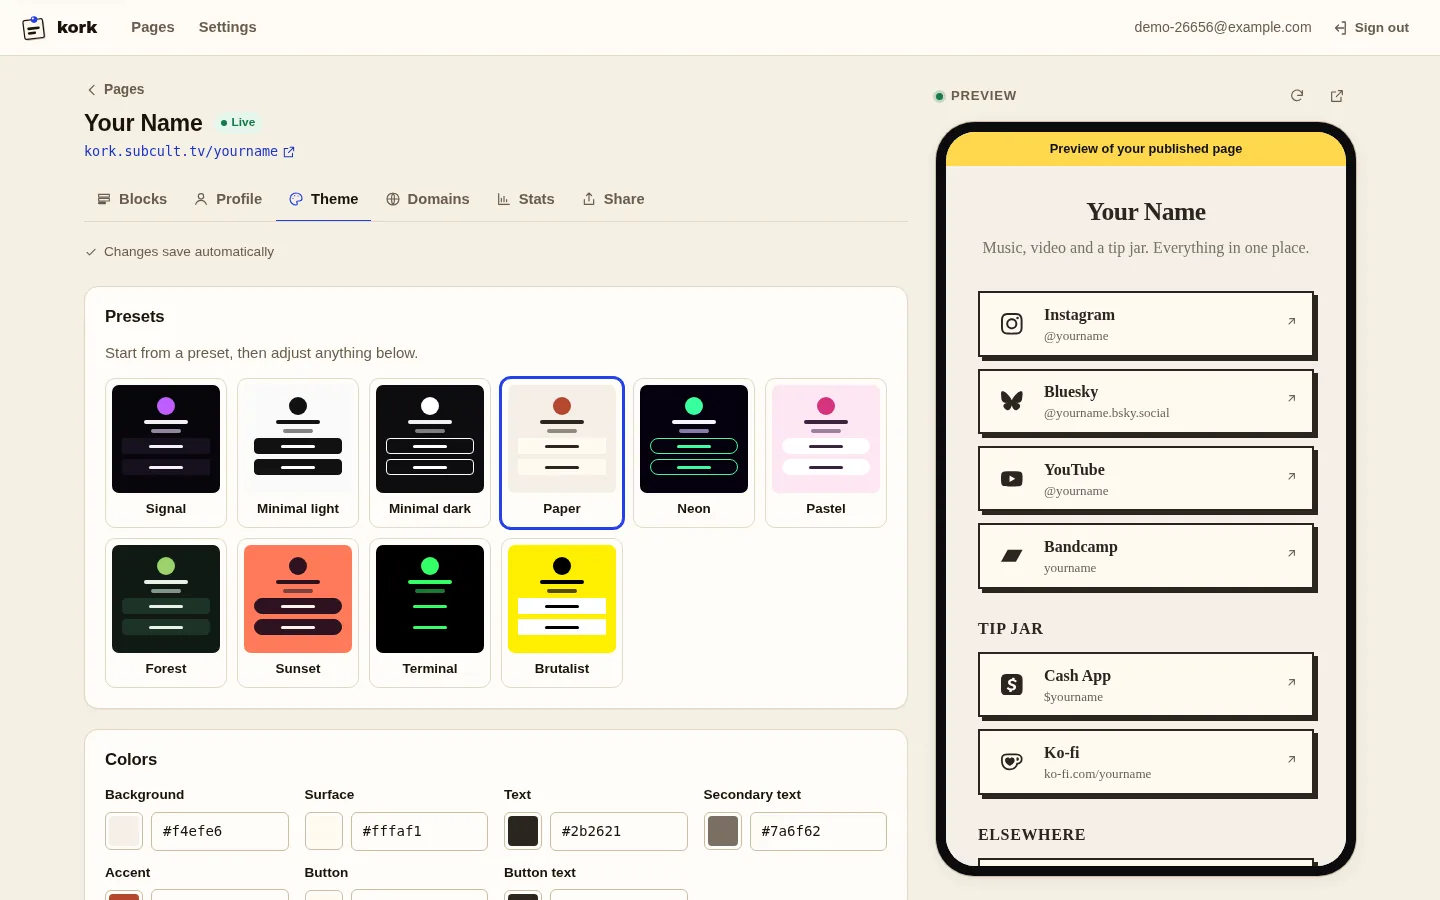
Task: Click the YouTube icon in preview
Action: pos(1012,479)
